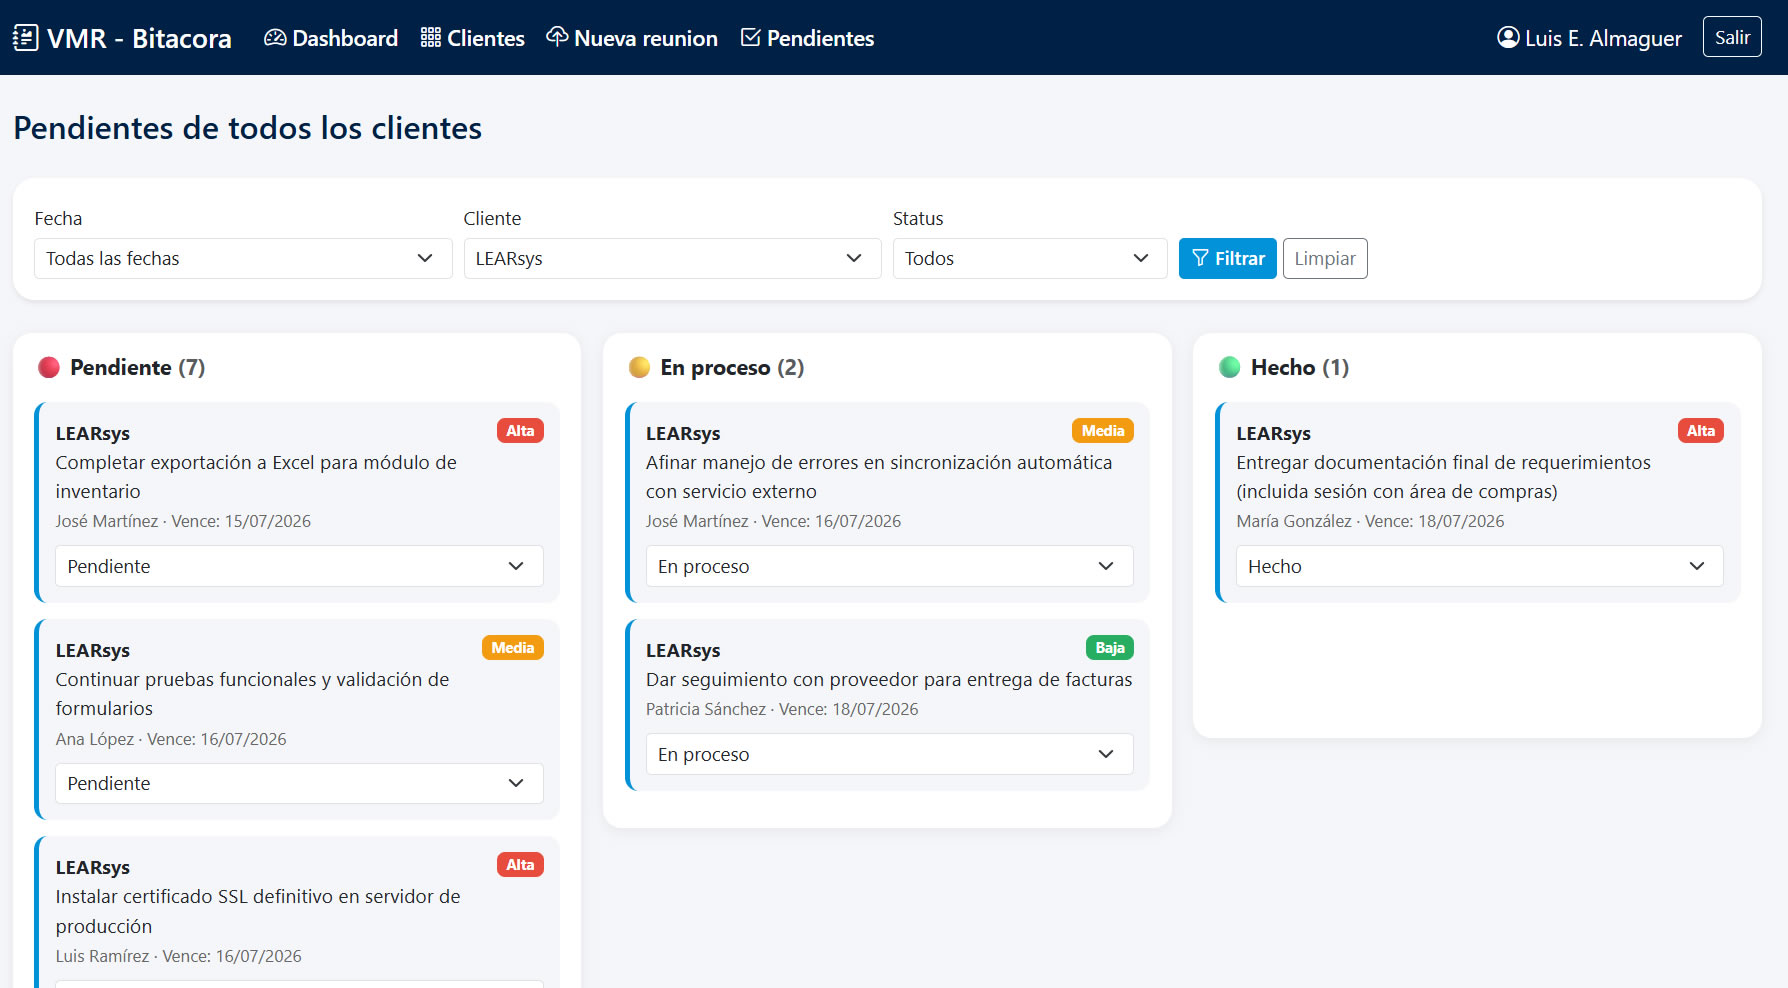Open Nueva reunion from the navbar
The height and width of the screenshot is (988, 1788).
632,38
